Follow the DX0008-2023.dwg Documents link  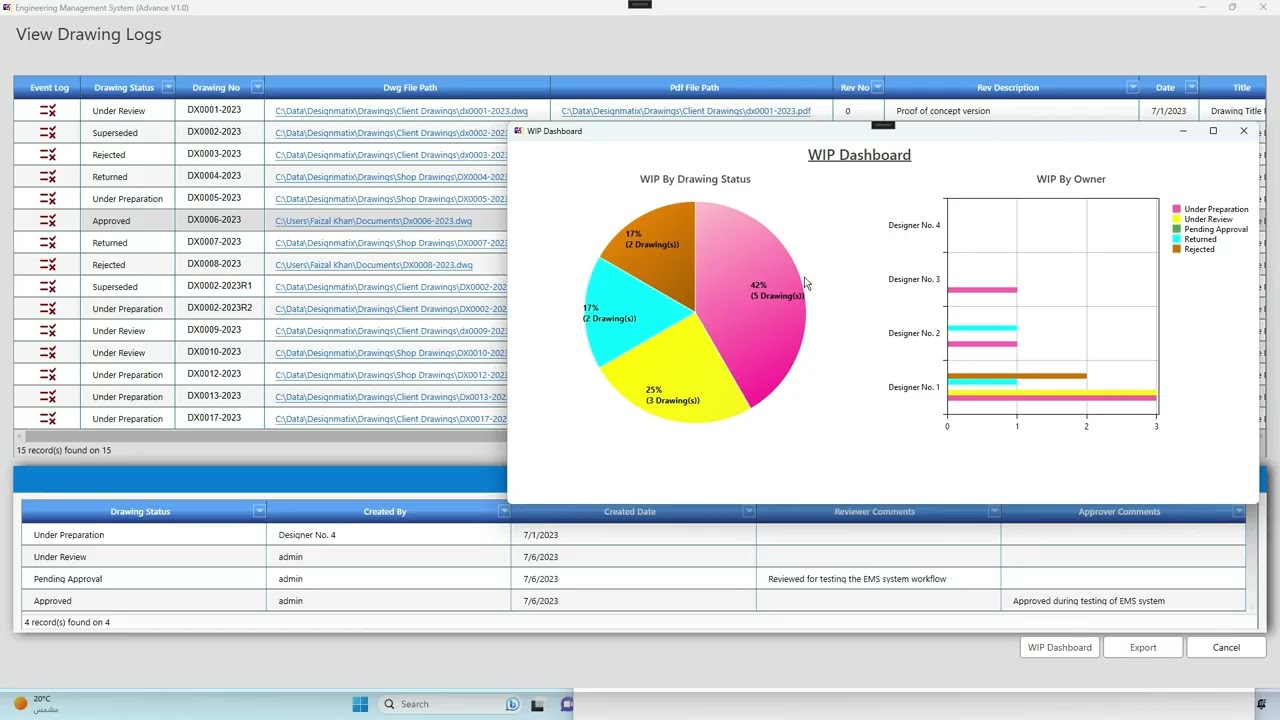tap(374, 265)
